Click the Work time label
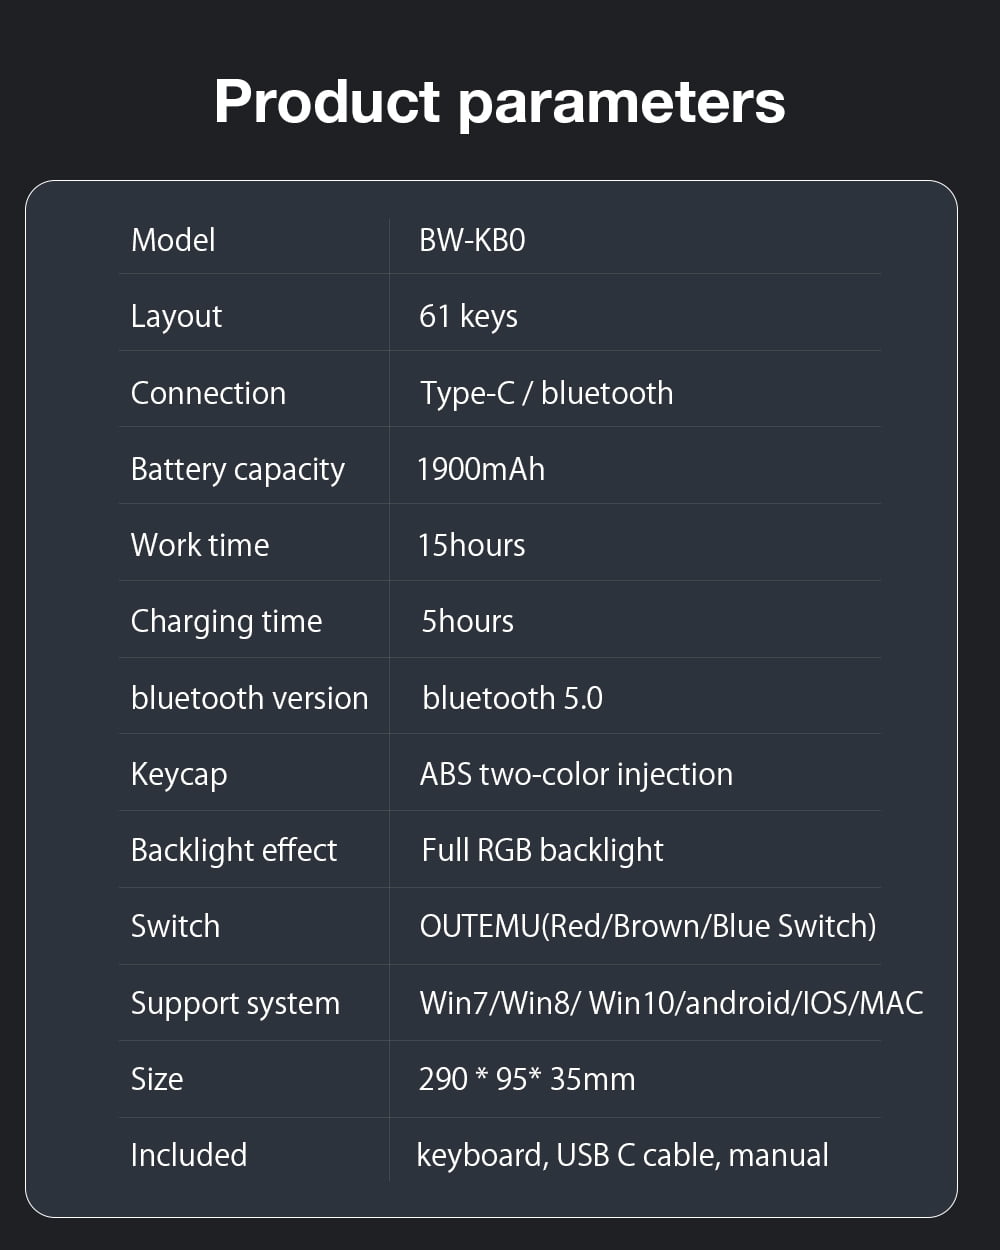1000x1250 pixels. pyautogui.click(x=200, y=545)
